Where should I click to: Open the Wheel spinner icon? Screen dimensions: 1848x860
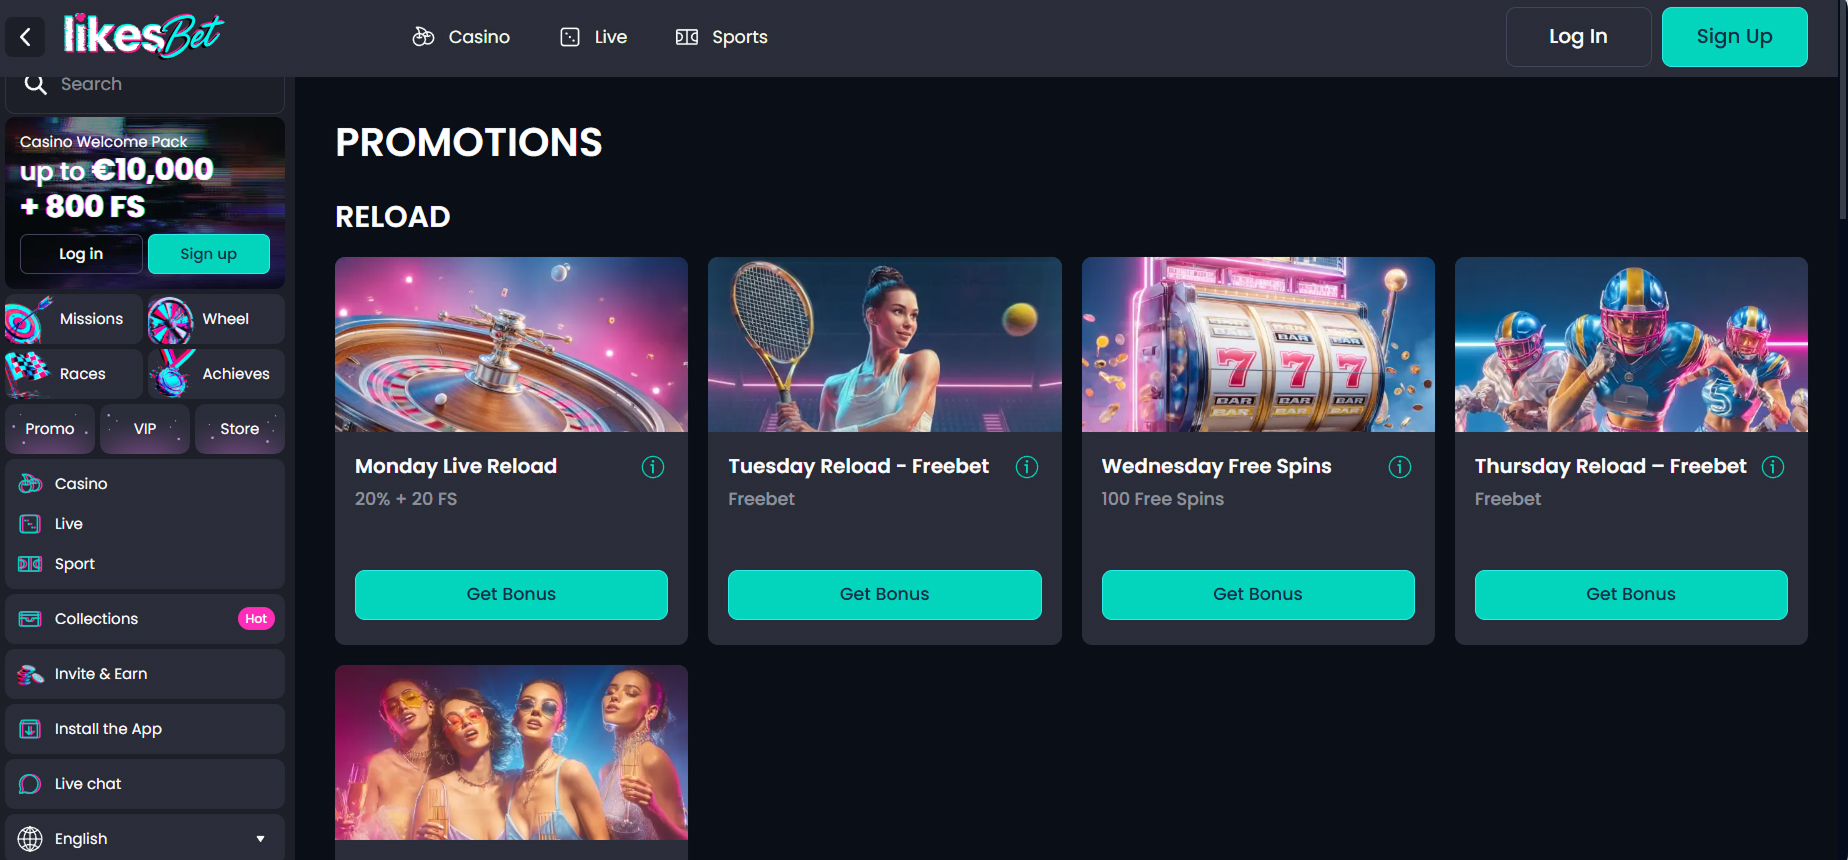[170, 320]
